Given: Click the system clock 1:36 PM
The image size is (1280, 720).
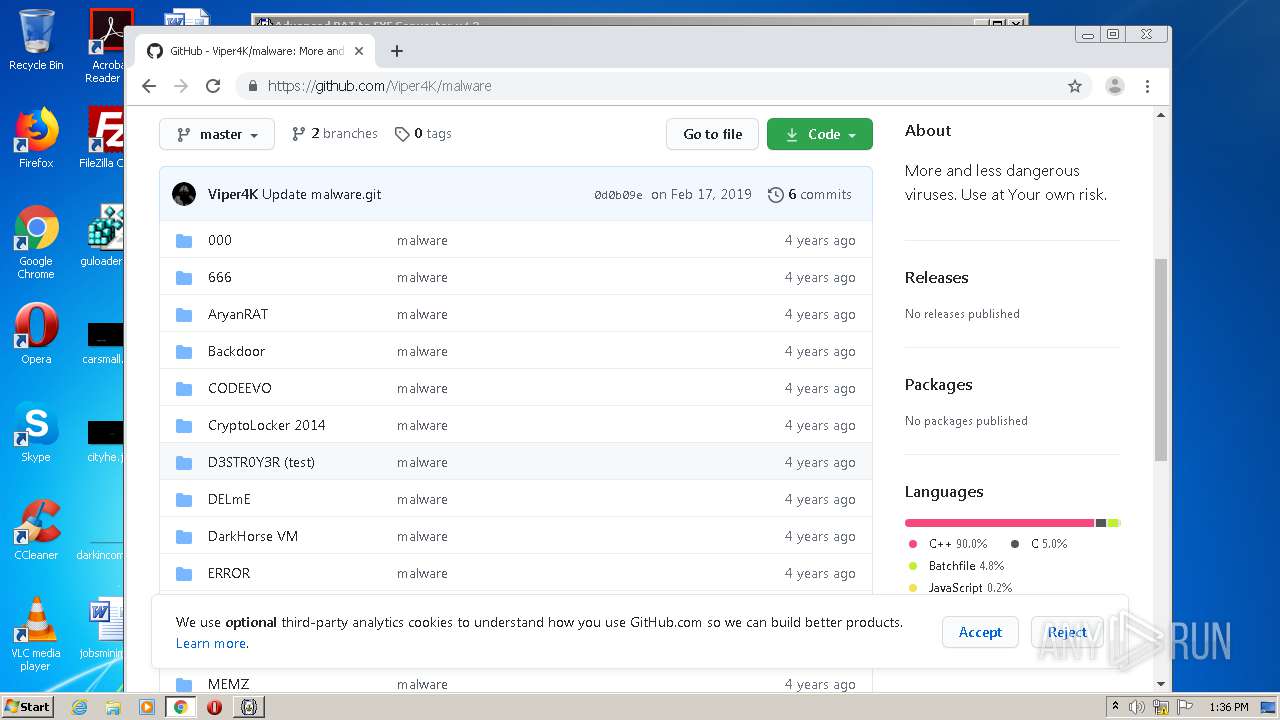Looking at the screenshot, I should pos(1228,707).
